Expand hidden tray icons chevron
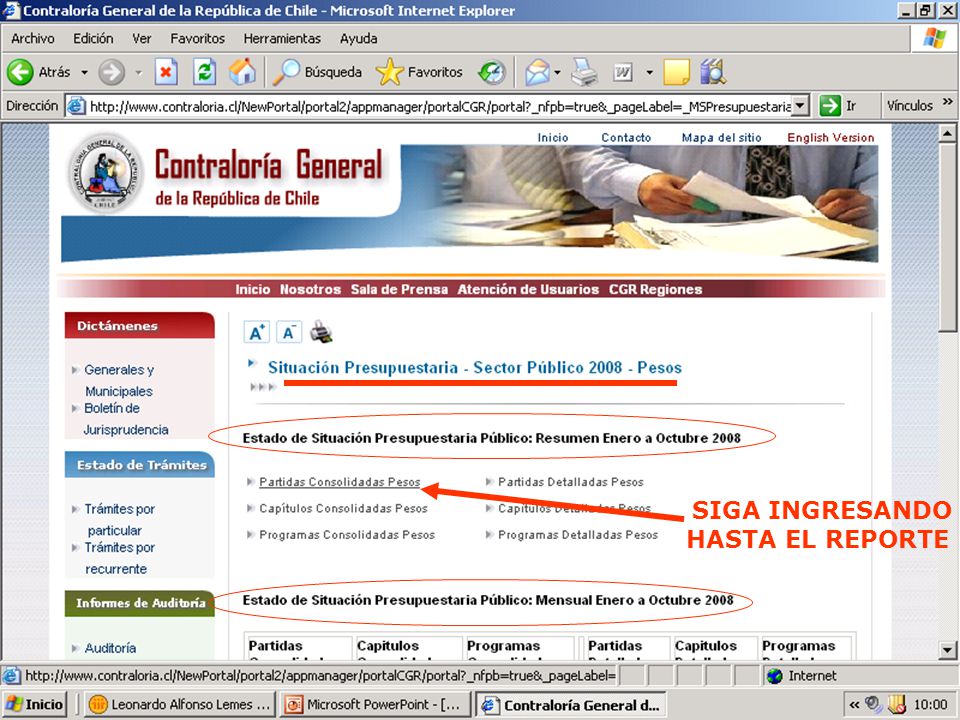The height and width of the screenshot is (720, 960). 854,705
